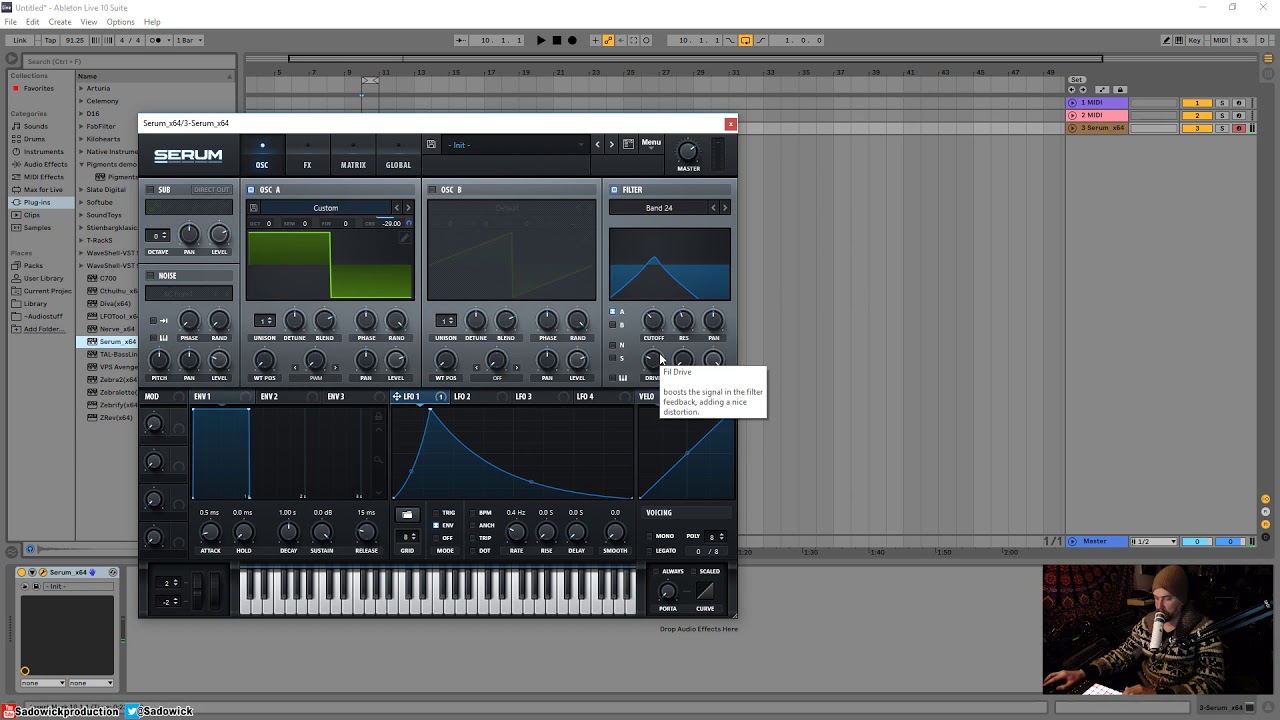Open the Band 24 filter type menu
The height and width of the screenshot is (720, 1280).
659,208
